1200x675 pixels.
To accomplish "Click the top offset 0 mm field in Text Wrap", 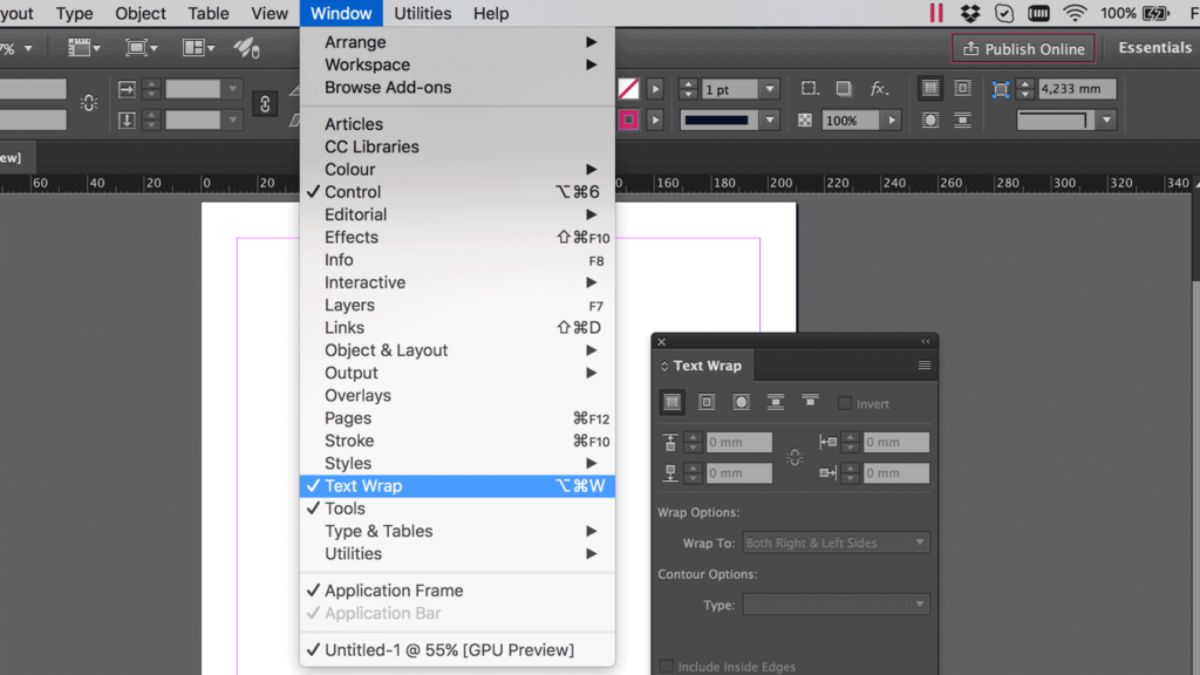I will (739, 442).
